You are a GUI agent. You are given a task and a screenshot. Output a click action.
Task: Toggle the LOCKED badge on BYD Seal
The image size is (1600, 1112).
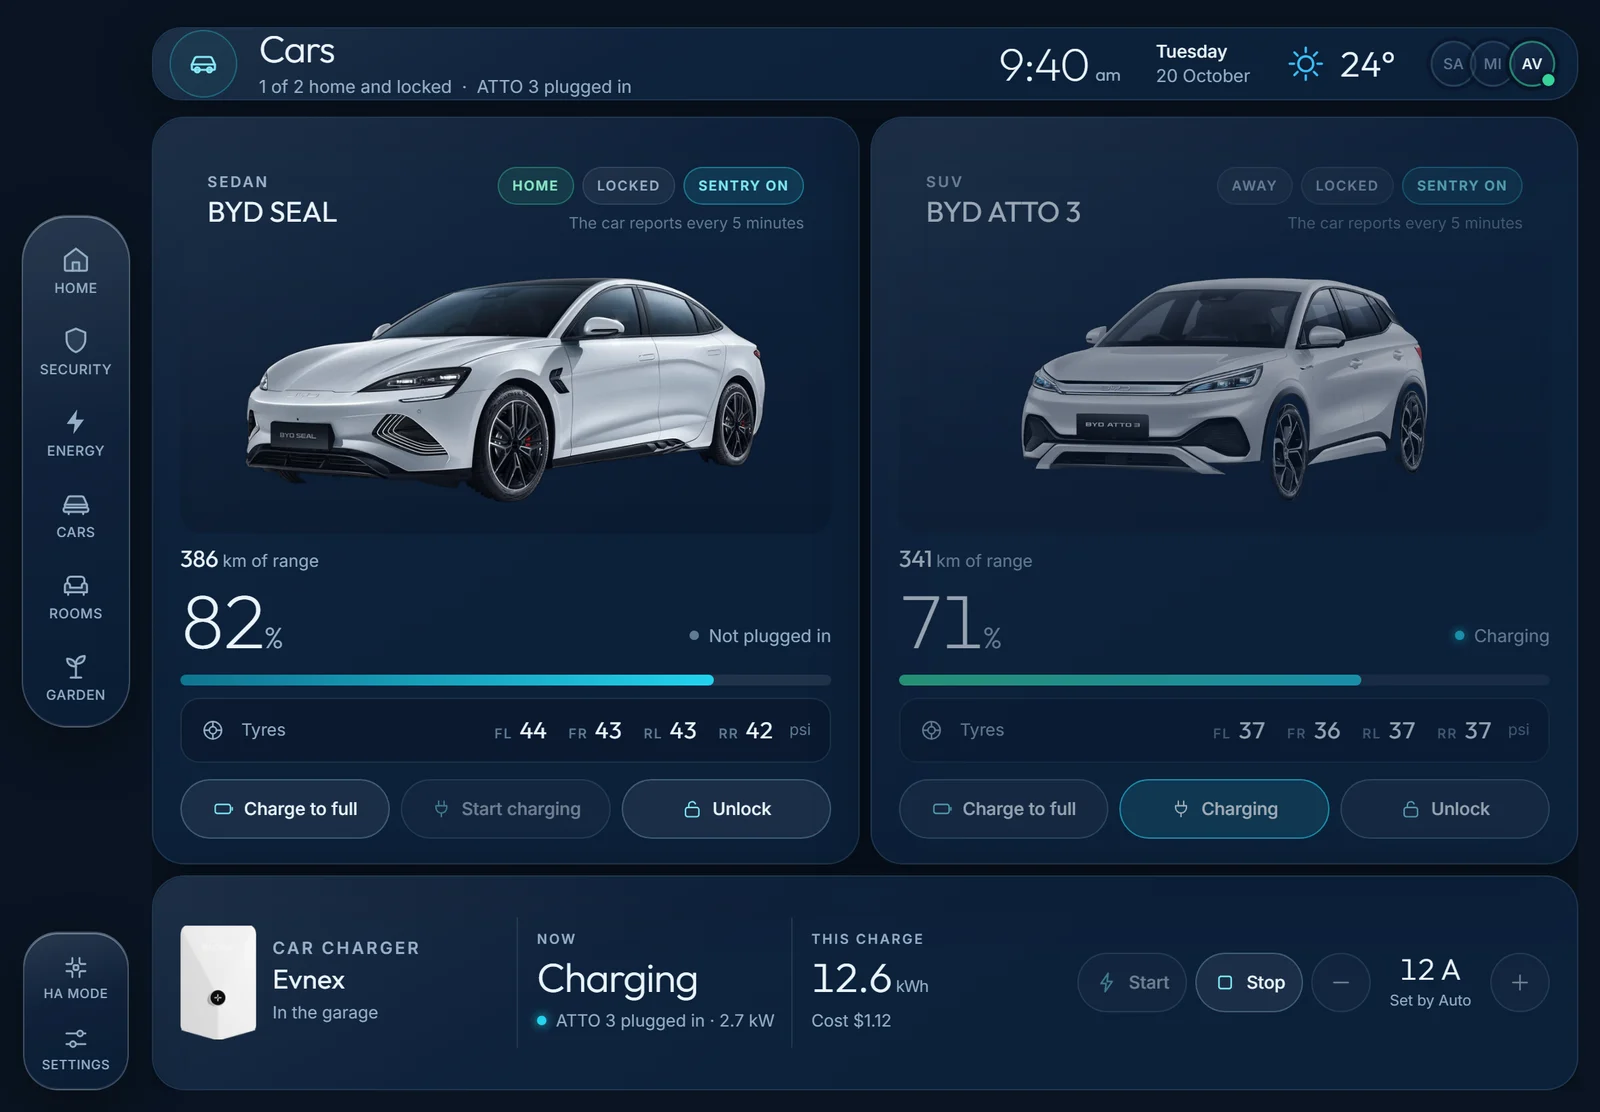(x=628, y=186)
